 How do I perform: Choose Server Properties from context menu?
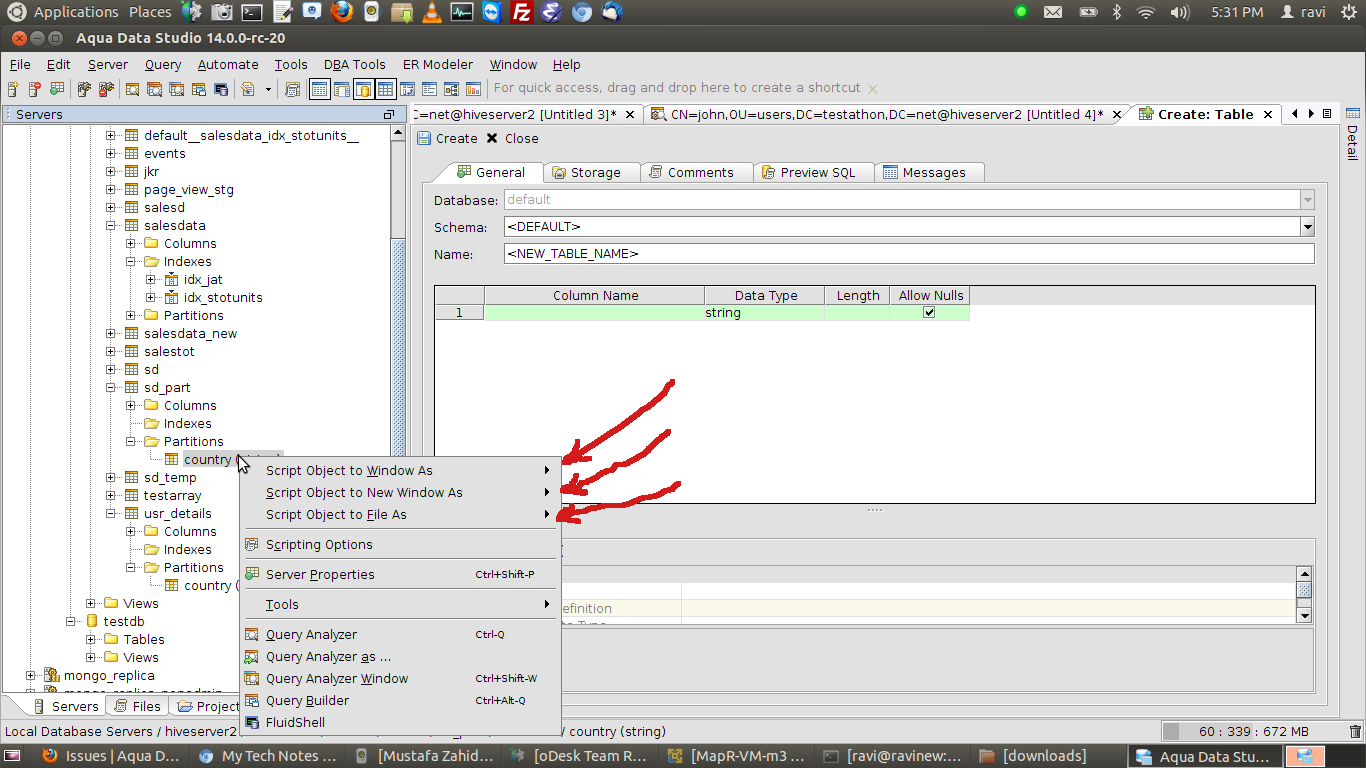[400, 575]
